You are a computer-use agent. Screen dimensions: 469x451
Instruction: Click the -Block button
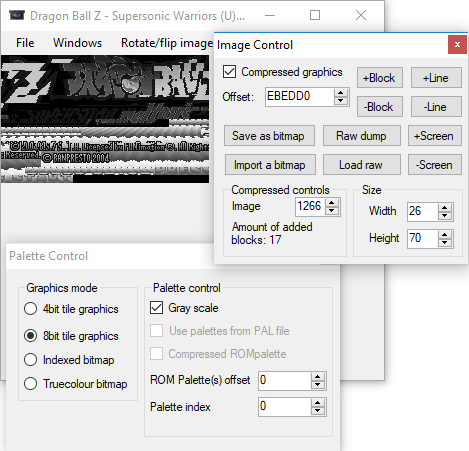(x=380, y=107)
